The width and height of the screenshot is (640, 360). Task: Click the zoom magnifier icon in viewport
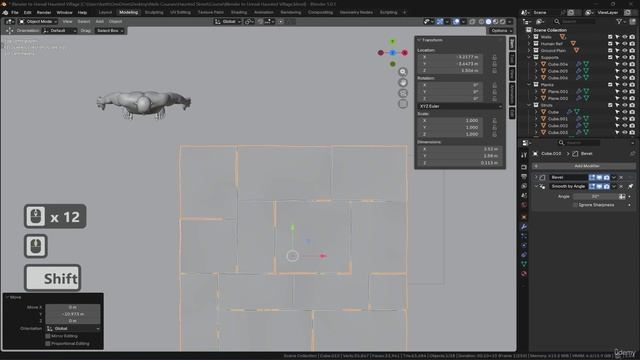click(x=403, y=72)
